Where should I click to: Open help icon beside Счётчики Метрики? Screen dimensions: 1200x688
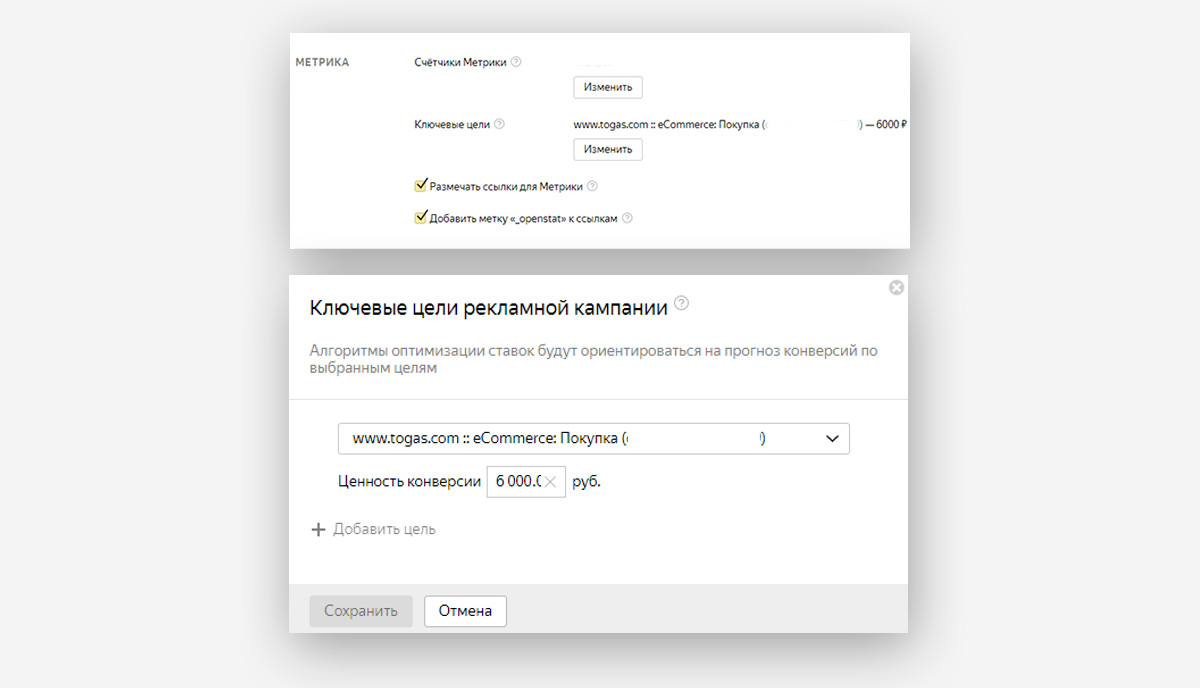click(x=516, y=62)
